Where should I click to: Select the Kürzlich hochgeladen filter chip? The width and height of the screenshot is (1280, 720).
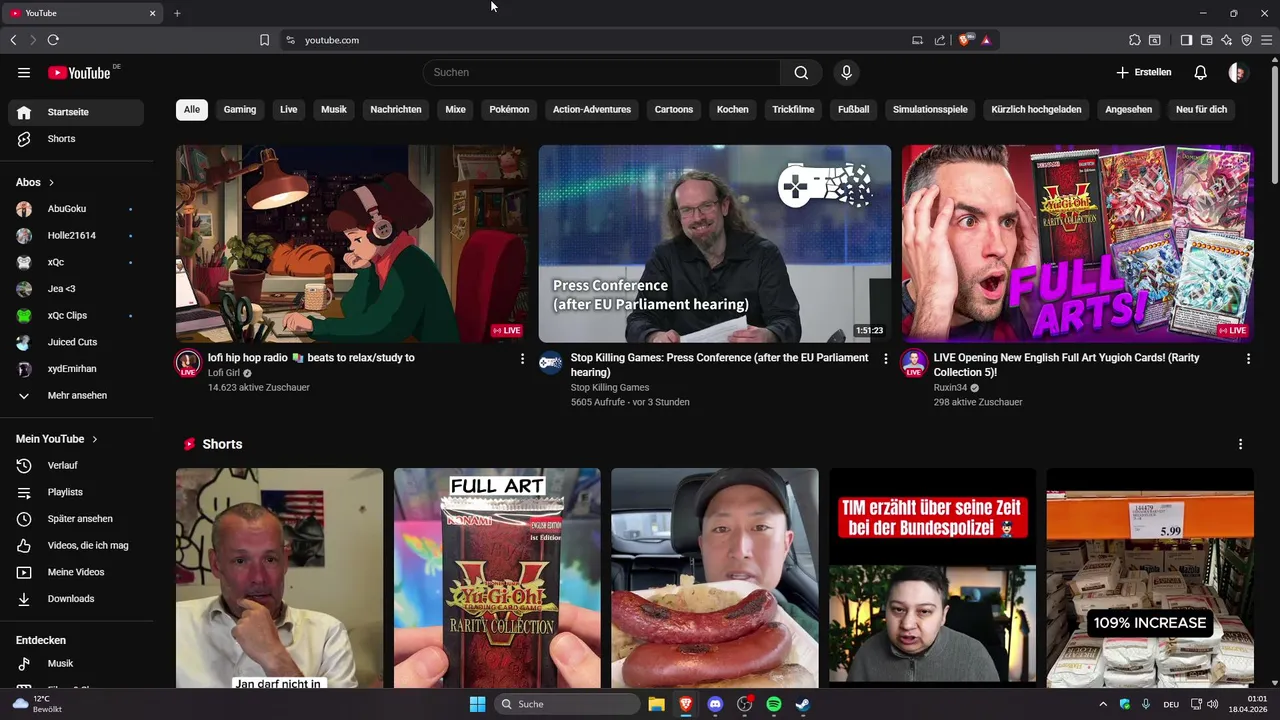click(x=1036, y=109)
